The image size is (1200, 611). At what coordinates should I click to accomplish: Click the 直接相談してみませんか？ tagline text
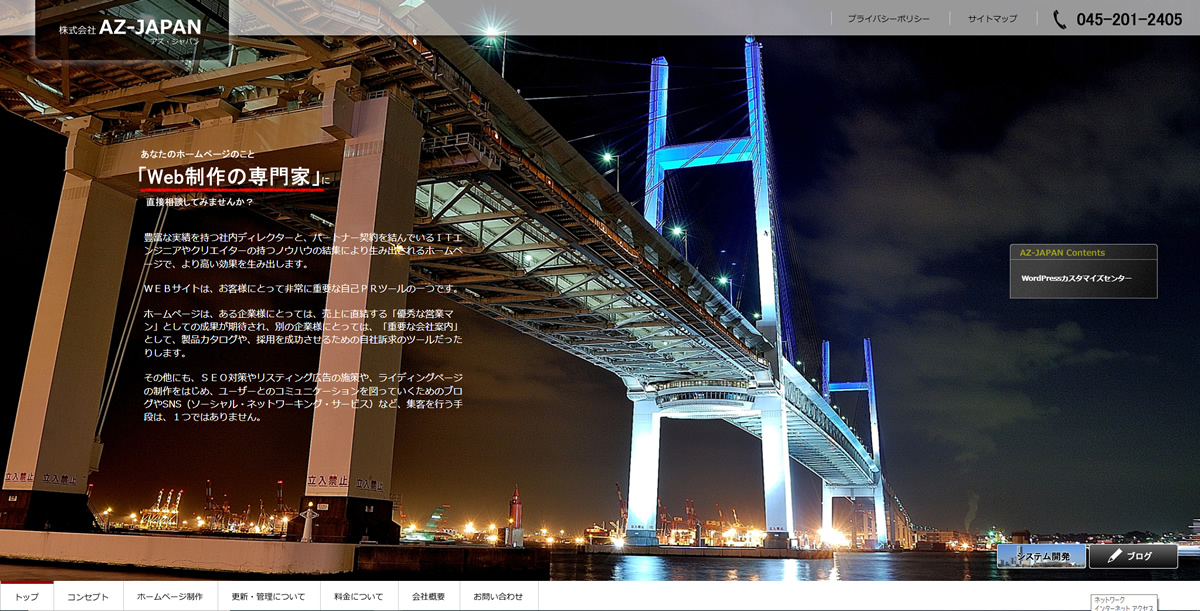(x=200, y=202)
